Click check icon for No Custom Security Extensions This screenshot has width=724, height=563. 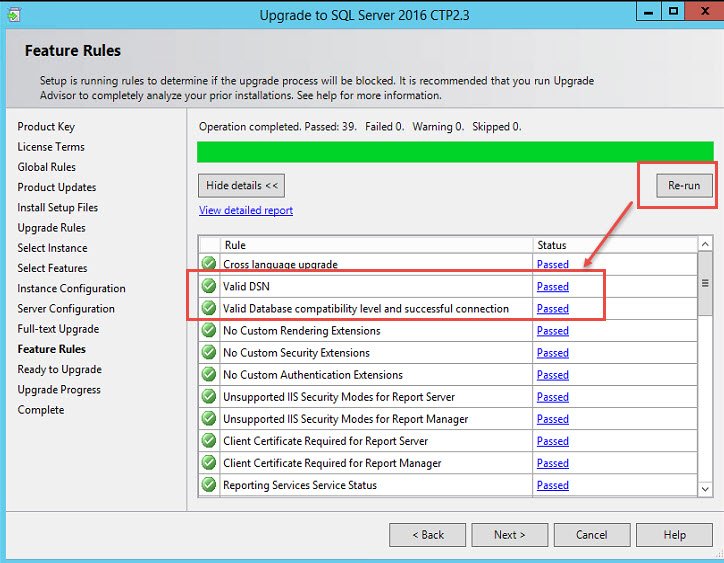[209, 352]
